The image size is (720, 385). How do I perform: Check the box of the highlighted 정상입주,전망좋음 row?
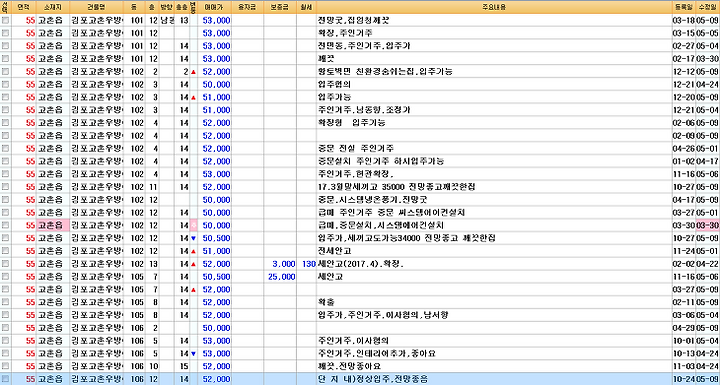click(5, 379)
